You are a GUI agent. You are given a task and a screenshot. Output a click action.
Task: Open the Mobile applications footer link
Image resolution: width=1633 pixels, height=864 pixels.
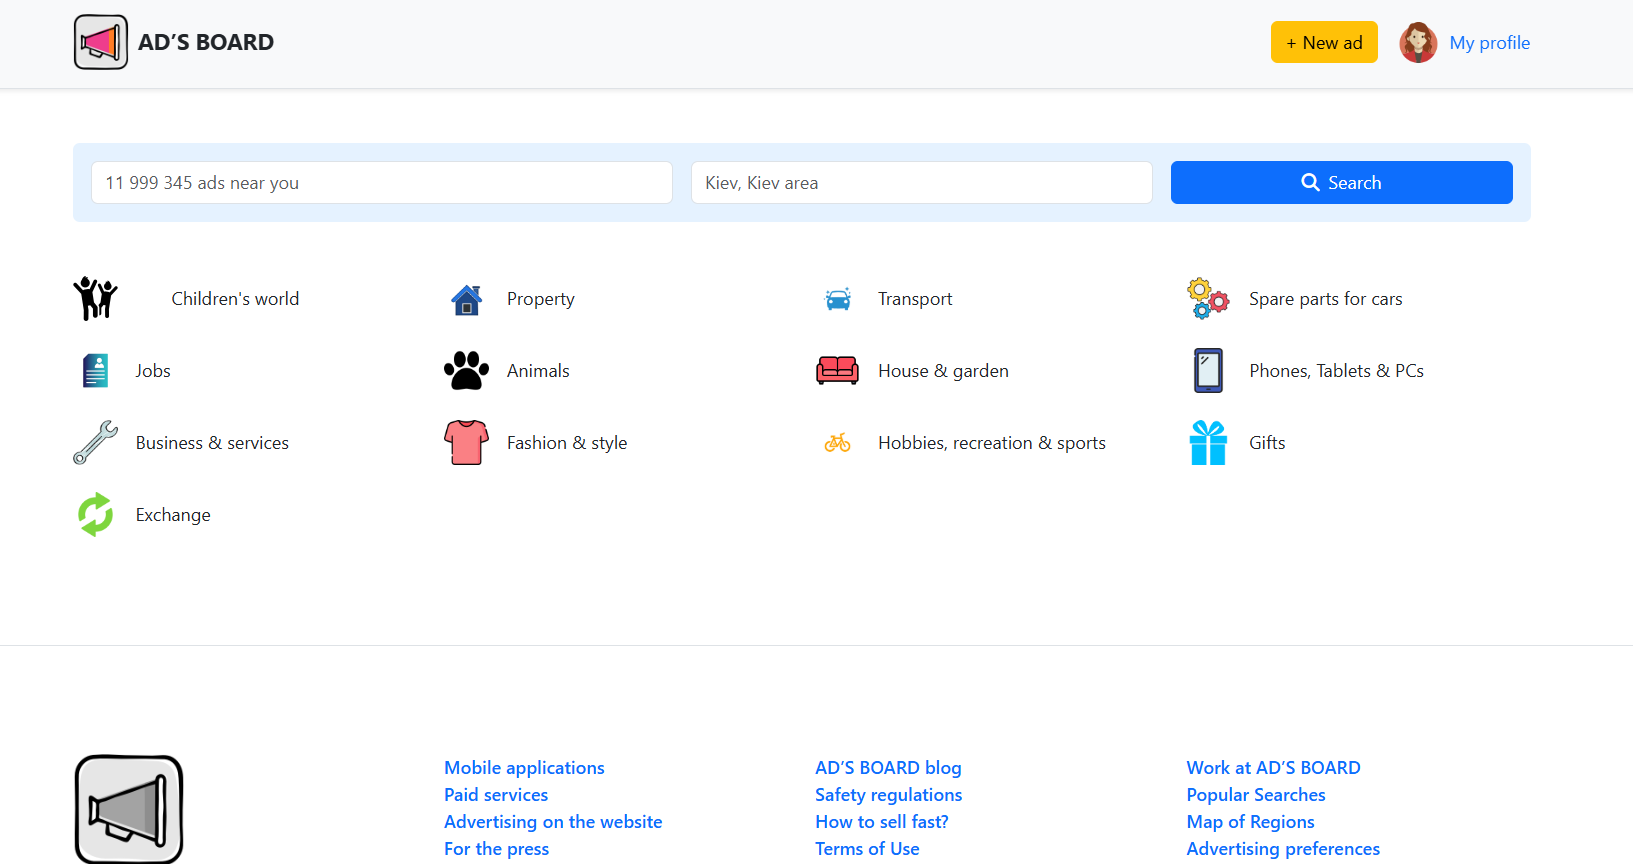[524, 768]
